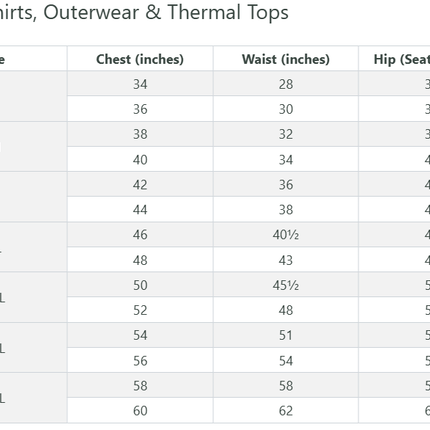430x430 pixels.
Task: Click waist measurement 40½
Action: (286, 235)
